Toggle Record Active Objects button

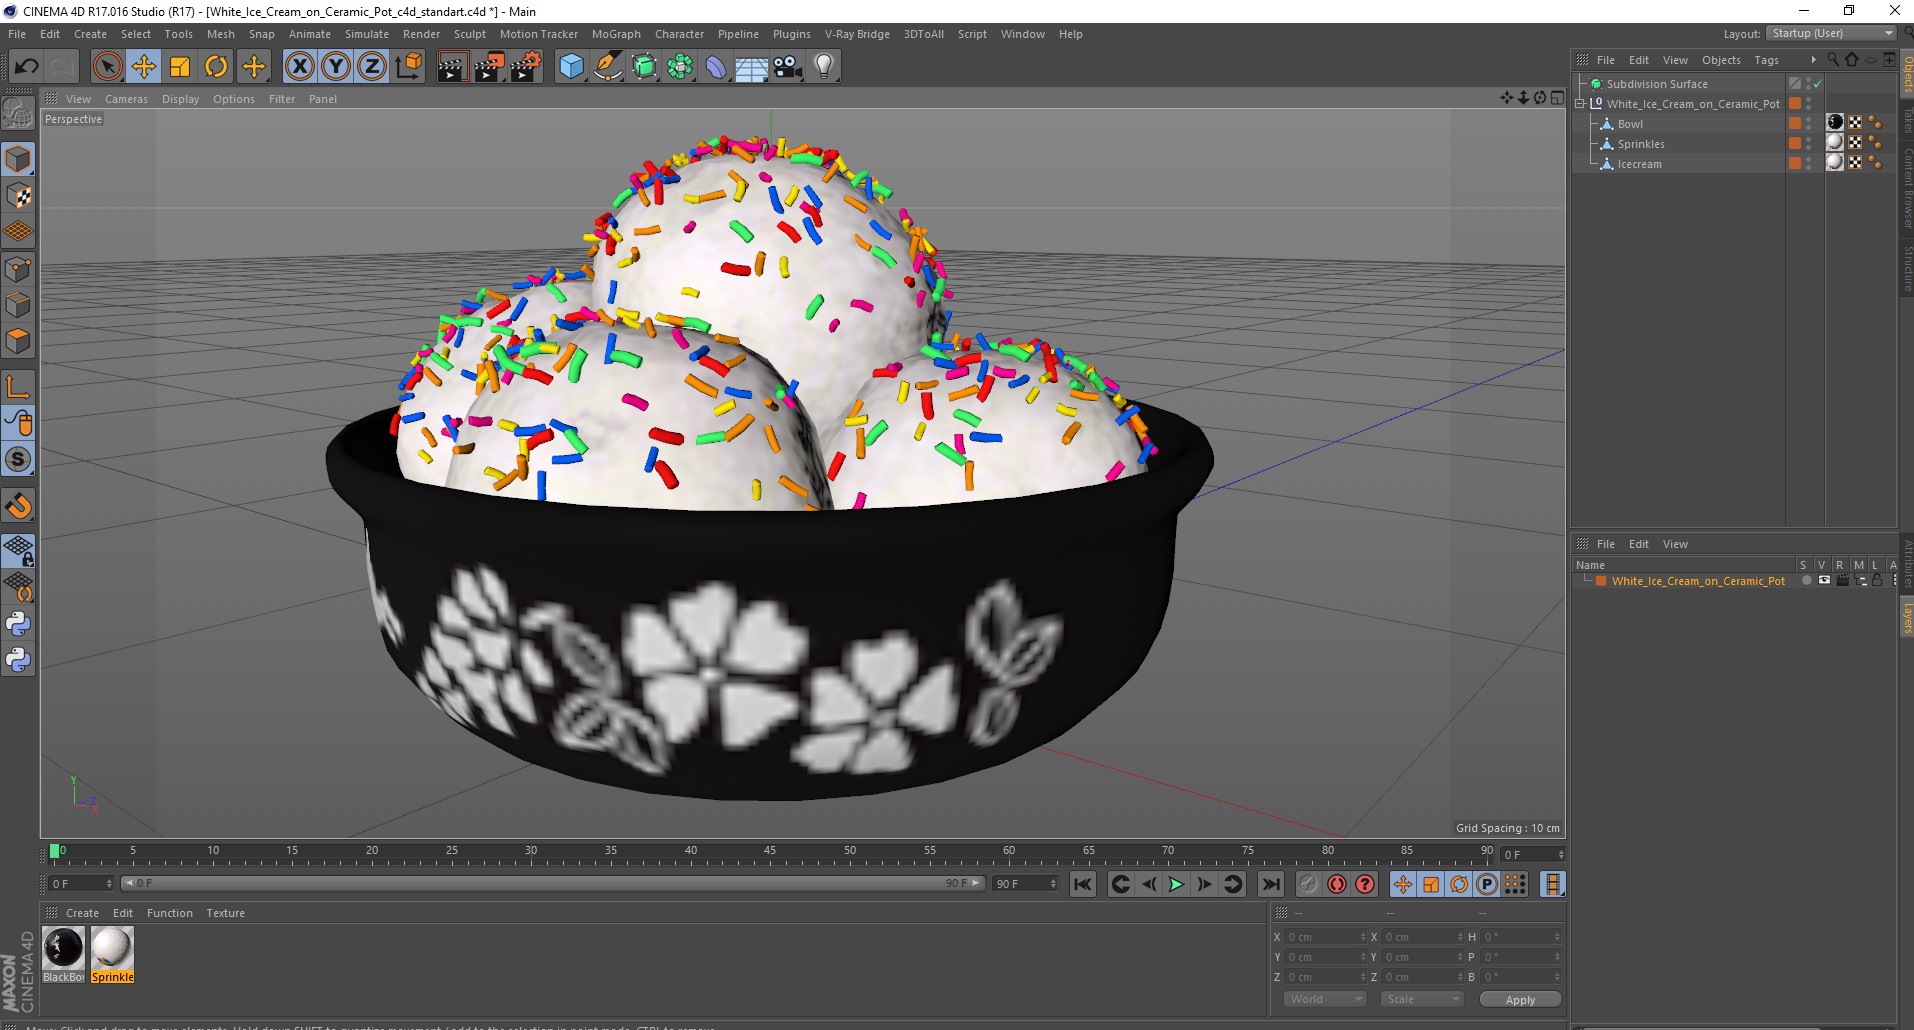pyautogui.click(x=1308, y=884)
